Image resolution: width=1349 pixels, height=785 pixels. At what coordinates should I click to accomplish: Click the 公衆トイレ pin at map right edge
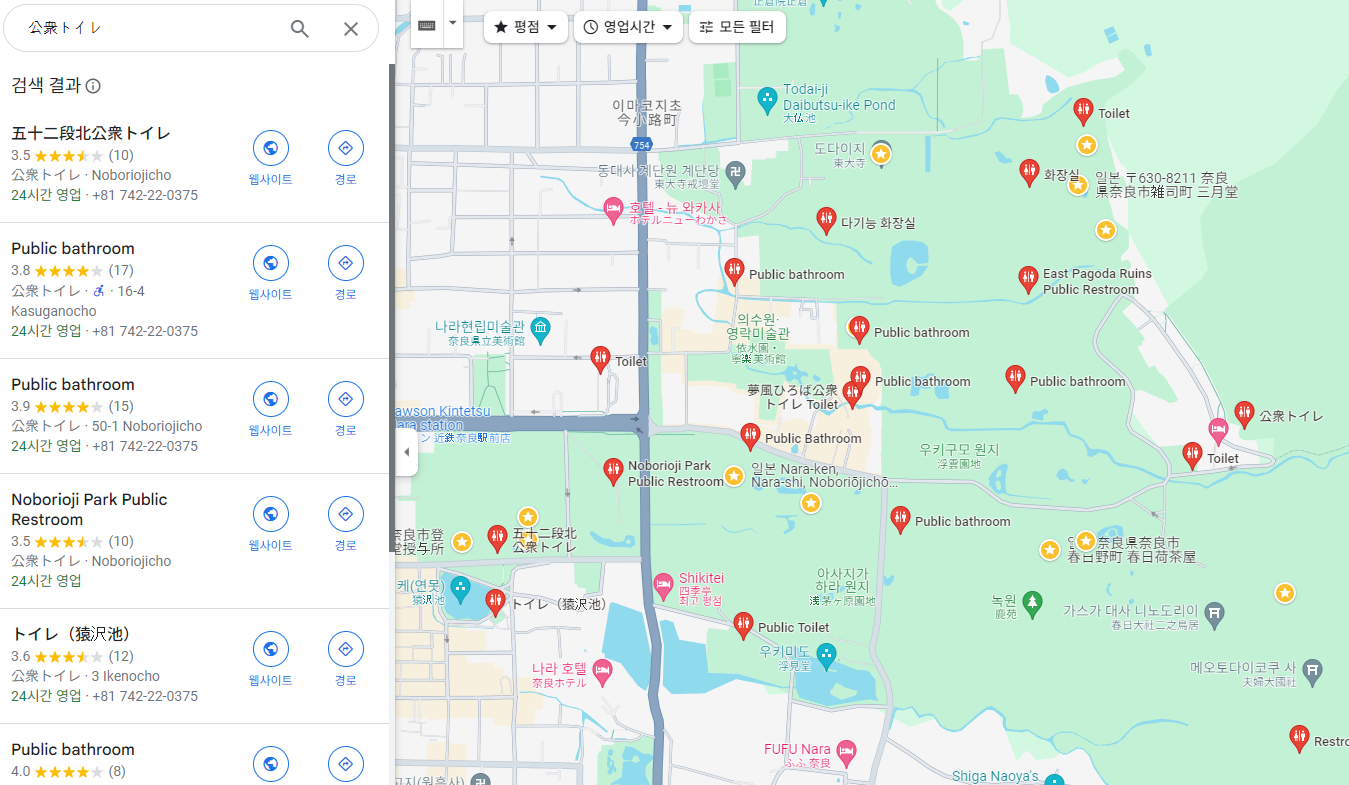(x=1244, y=413)
